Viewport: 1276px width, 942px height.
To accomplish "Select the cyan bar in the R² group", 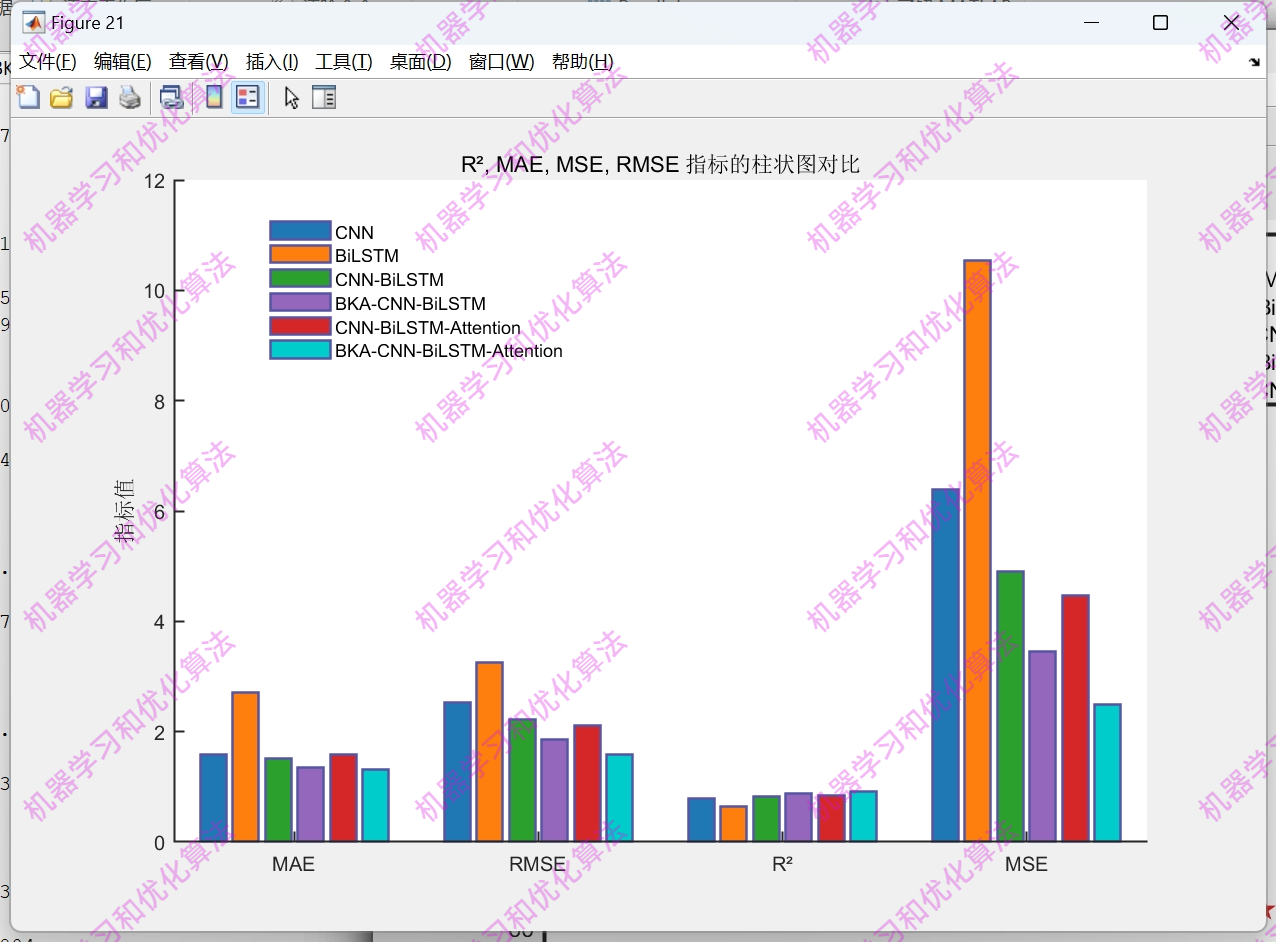I will 863,817.
